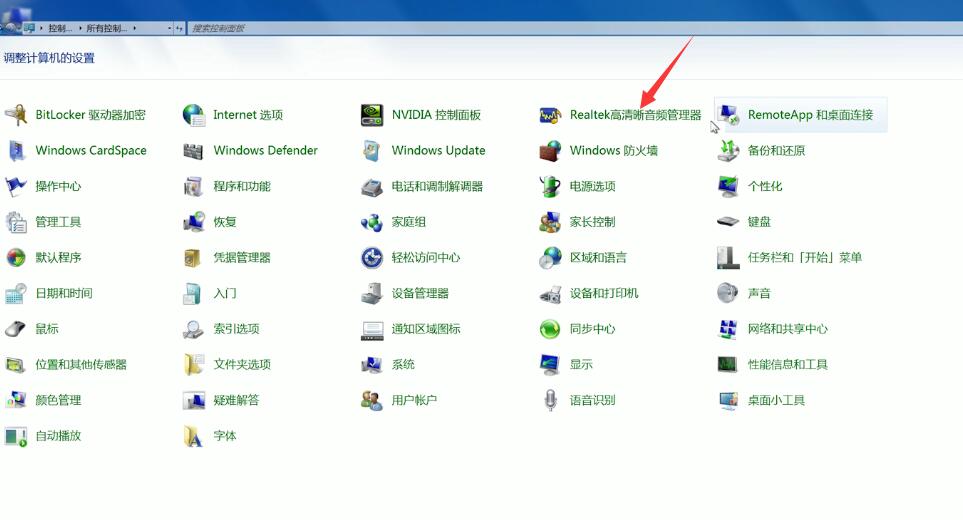
Task: Click the control panel search box
Action: pyautogui.click(x=574, y=28)
